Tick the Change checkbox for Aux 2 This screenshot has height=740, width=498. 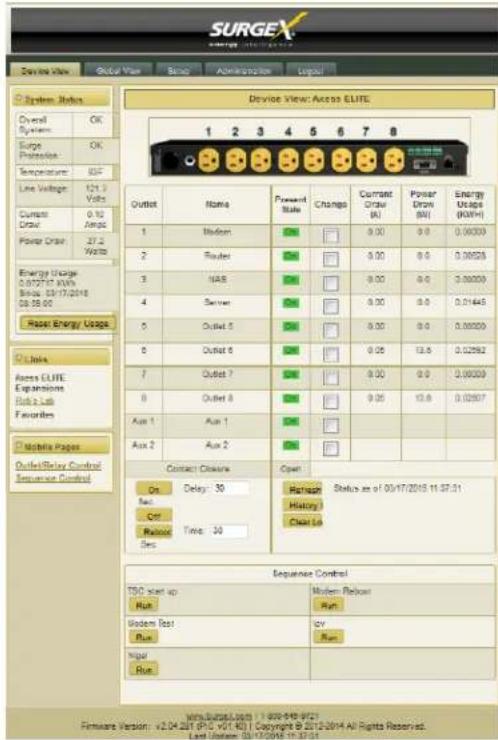tap(331, 448)
